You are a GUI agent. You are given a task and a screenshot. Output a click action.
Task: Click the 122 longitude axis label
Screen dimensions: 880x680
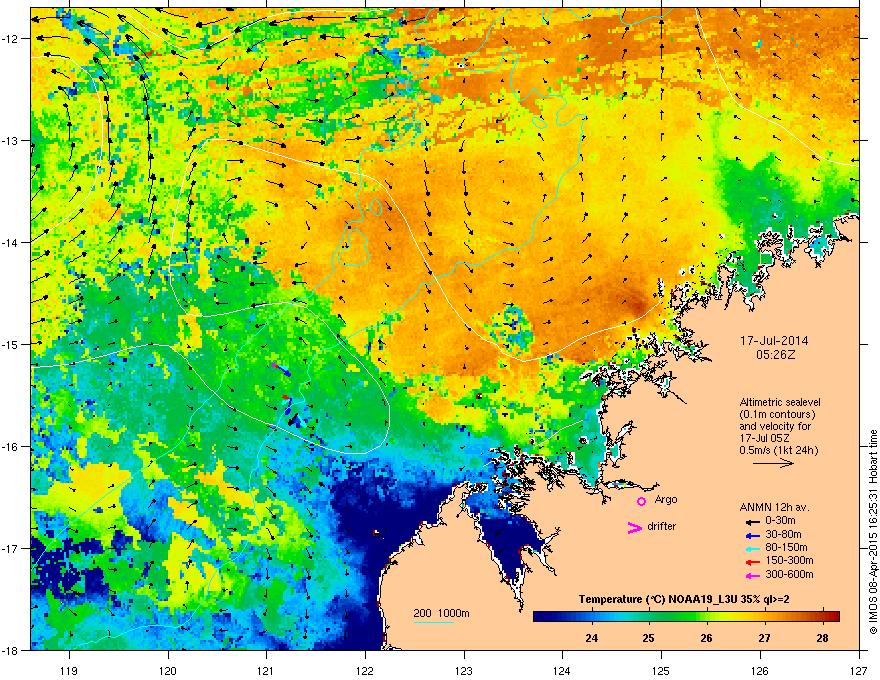pyautogui.click(x=365, y=655)
